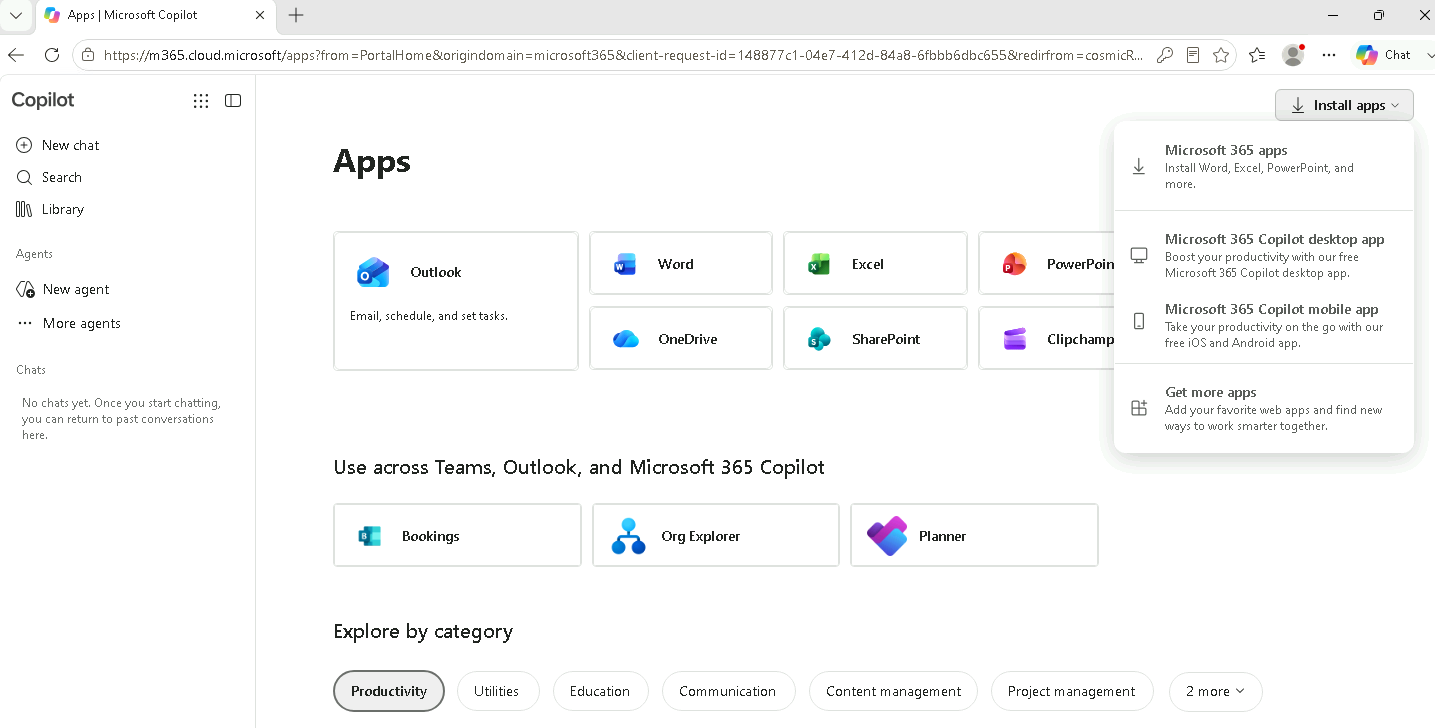Open the OneDrive app tile
1435x728 pixels.
point(681,339)
